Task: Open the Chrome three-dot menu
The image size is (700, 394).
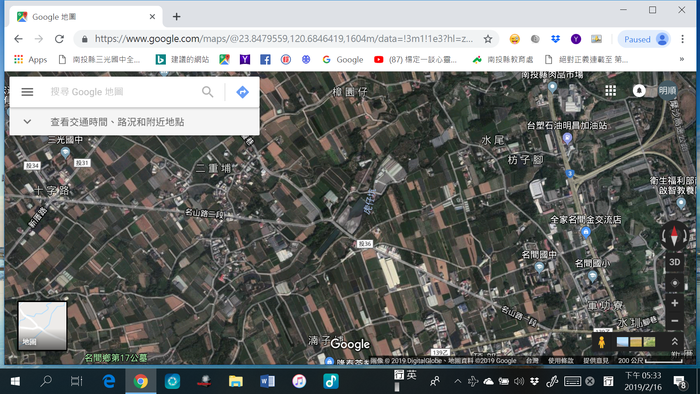Action: point(682,39)
